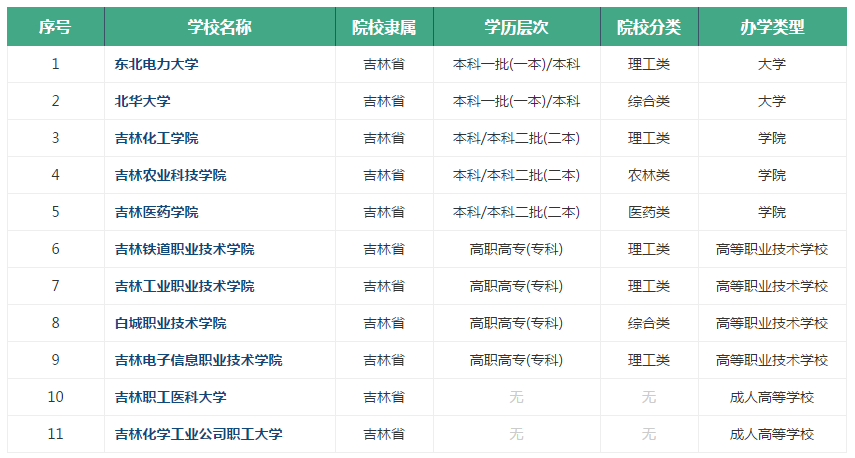This screenshot has height=458, width=855.
Task: Click row number 11 cell
Action: (x=55, y=435)
